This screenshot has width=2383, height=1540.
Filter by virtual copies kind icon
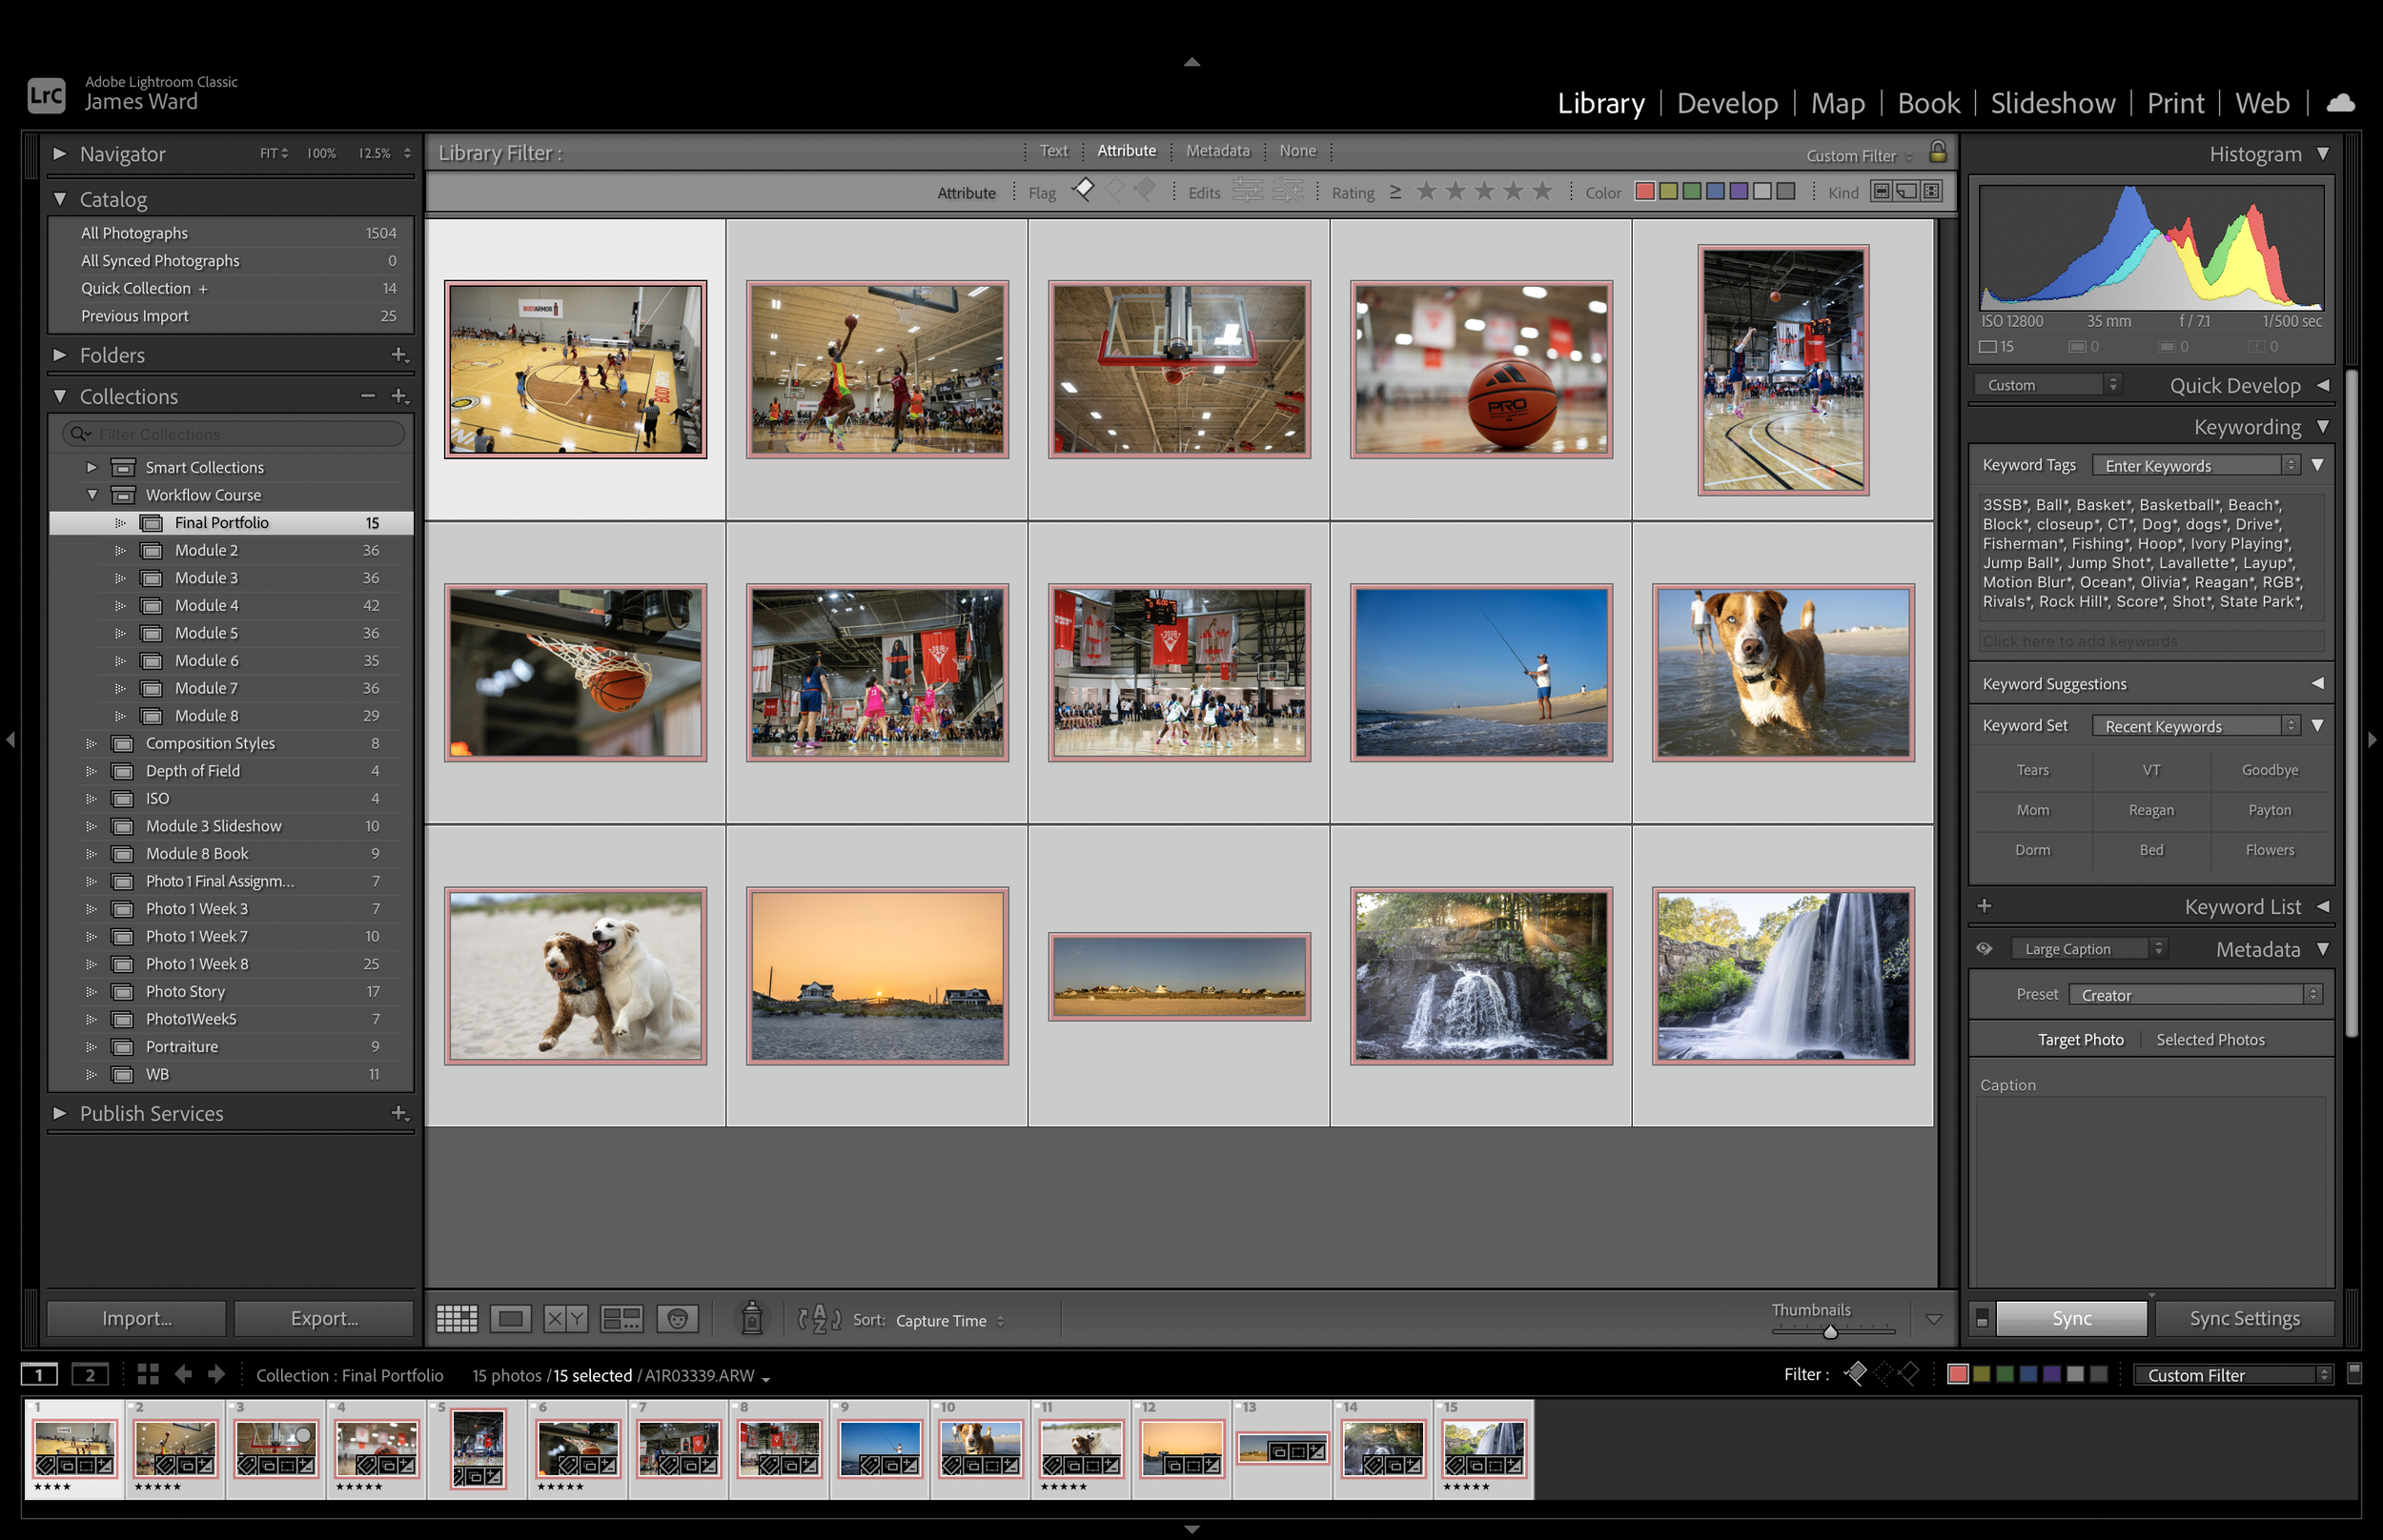[1906, 191]
